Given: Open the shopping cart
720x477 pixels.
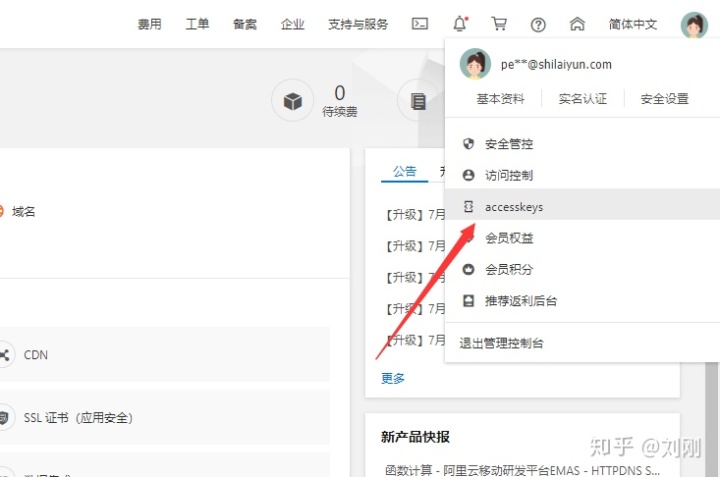Looking at the screenshot, I should (x=499, y=23).
